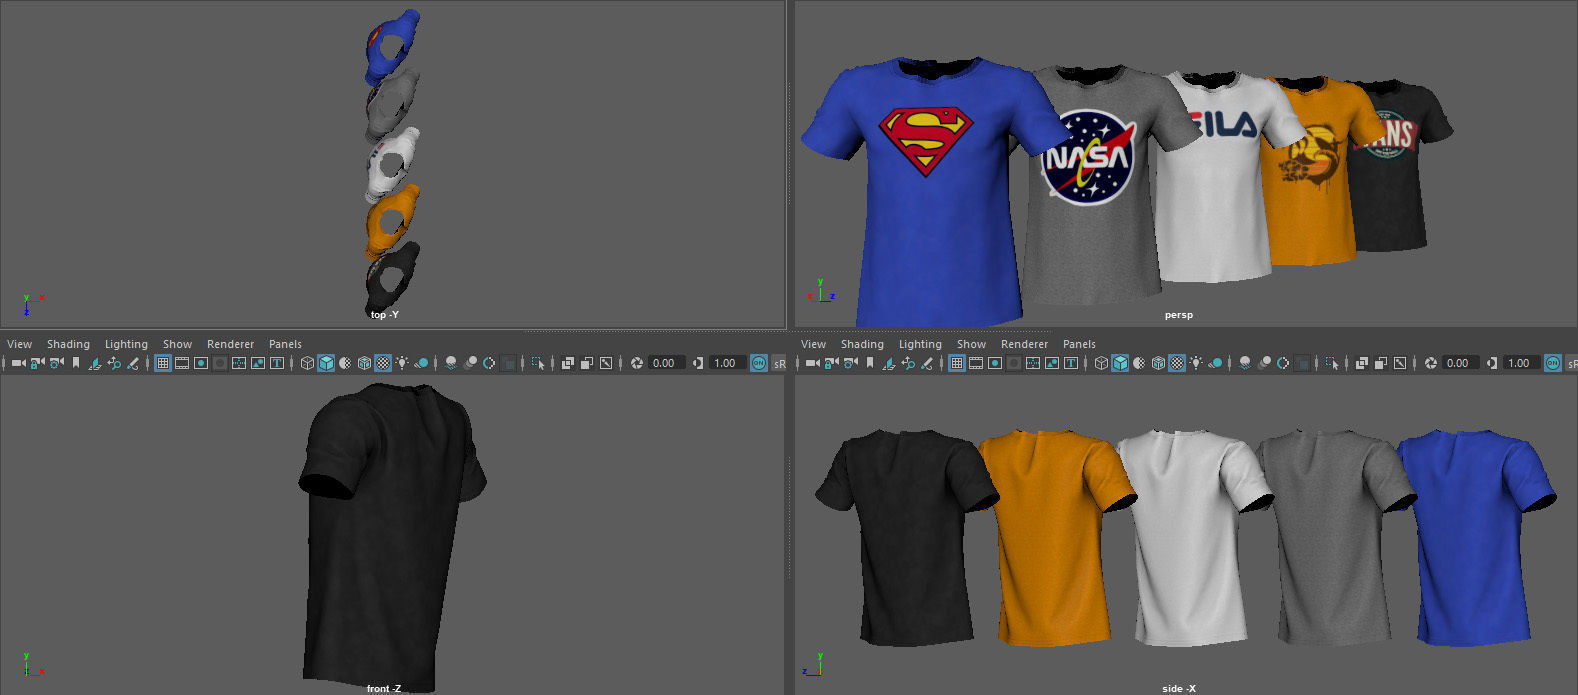
Task: Toggle X-ray mode in front view toolbar
Action: [x=567, y=363]
